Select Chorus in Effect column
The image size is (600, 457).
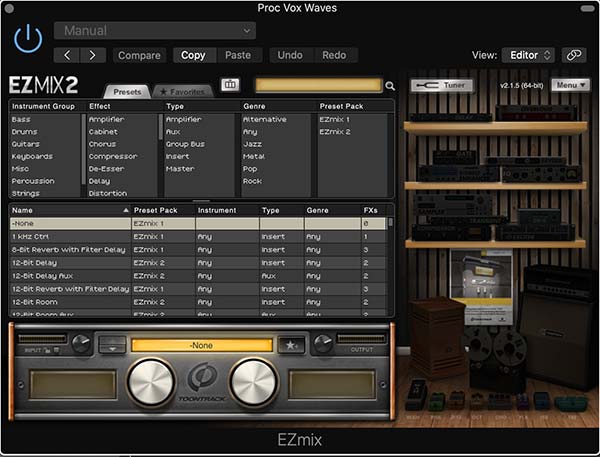coord(102,144)
